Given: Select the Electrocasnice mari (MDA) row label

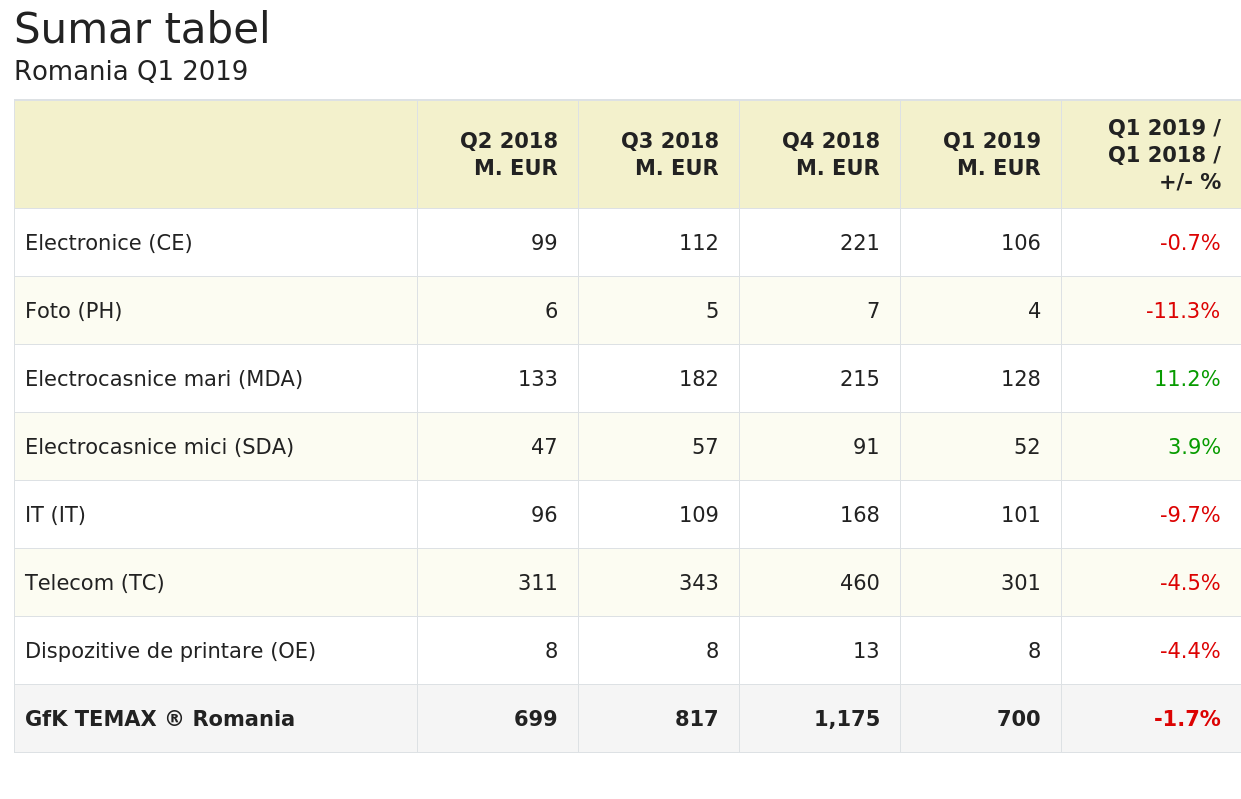Looking at the screenshot, I should click(164, 379).
